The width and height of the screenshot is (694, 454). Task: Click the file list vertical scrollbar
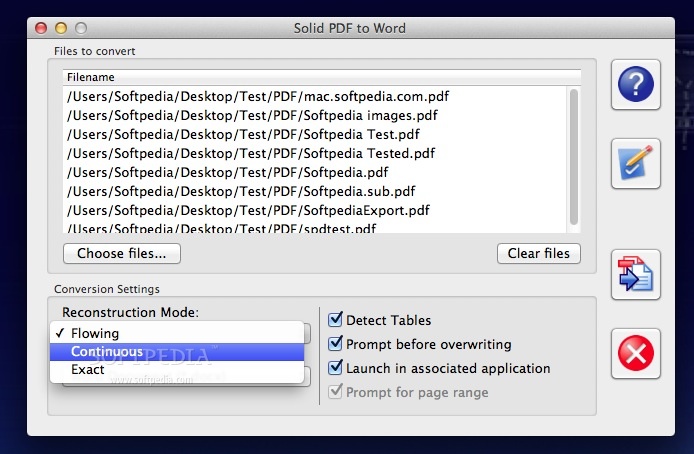(x=574, y=157)
